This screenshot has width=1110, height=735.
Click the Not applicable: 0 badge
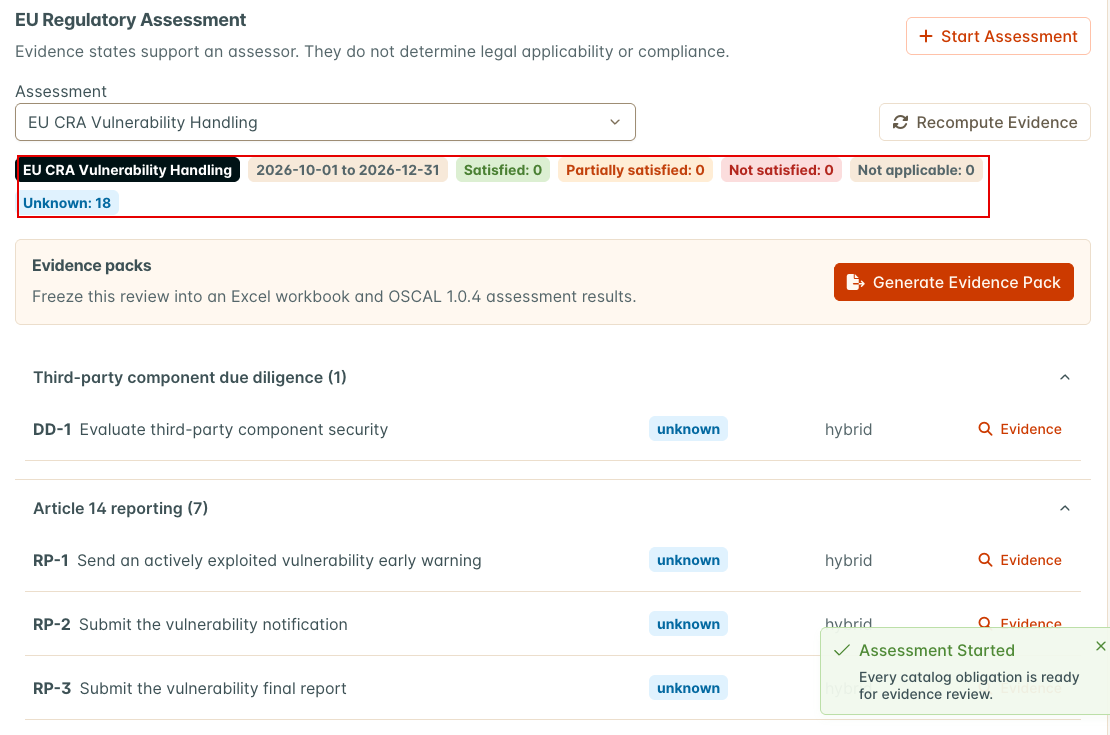click(x=916, y=170)
